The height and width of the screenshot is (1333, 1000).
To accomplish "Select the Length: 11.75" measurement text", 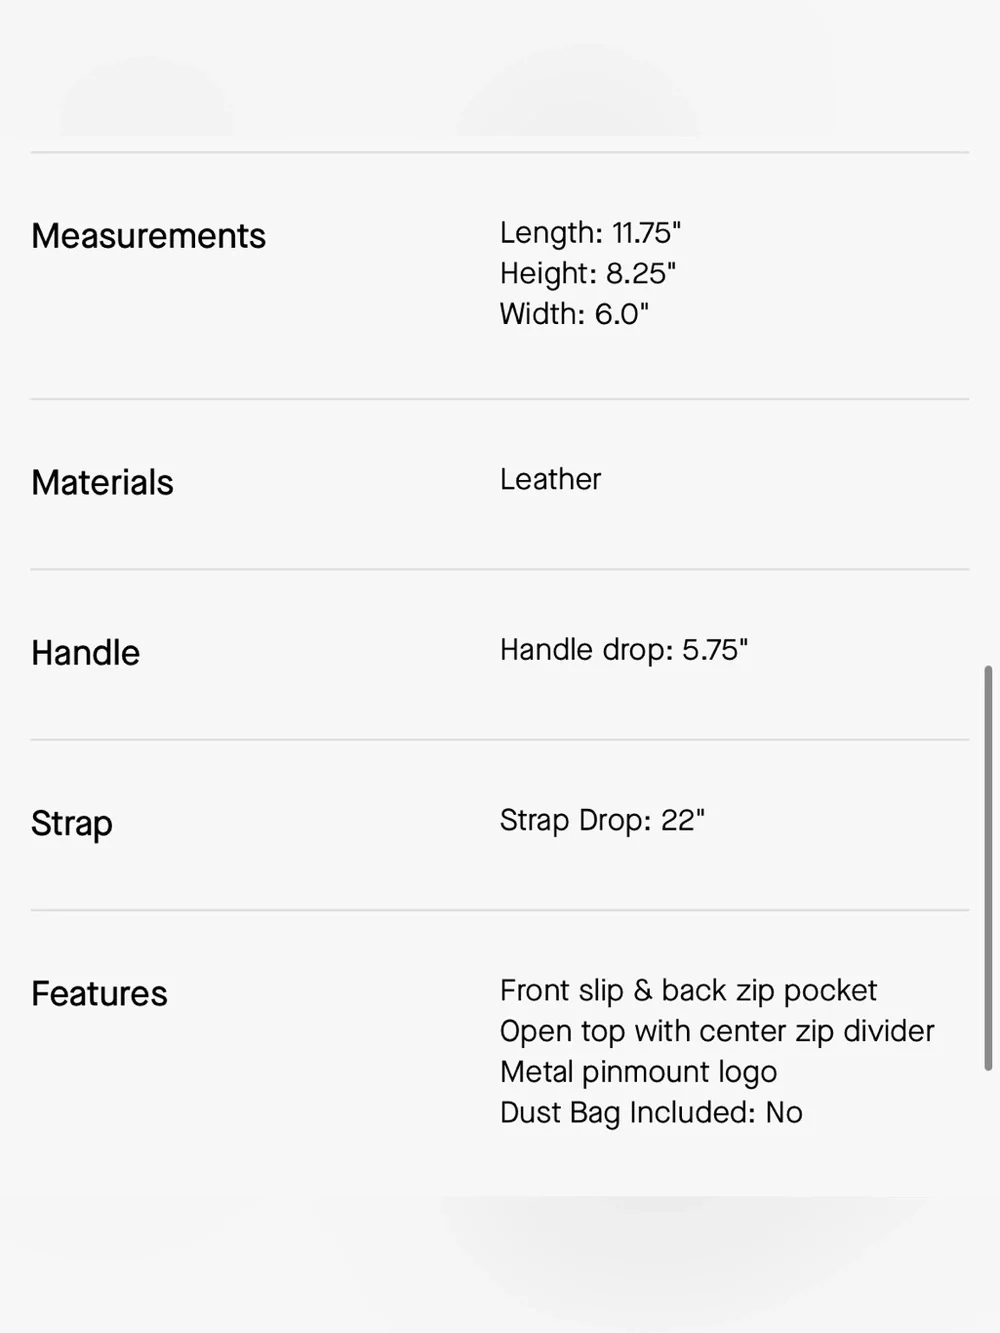I will tap(590, 233).
